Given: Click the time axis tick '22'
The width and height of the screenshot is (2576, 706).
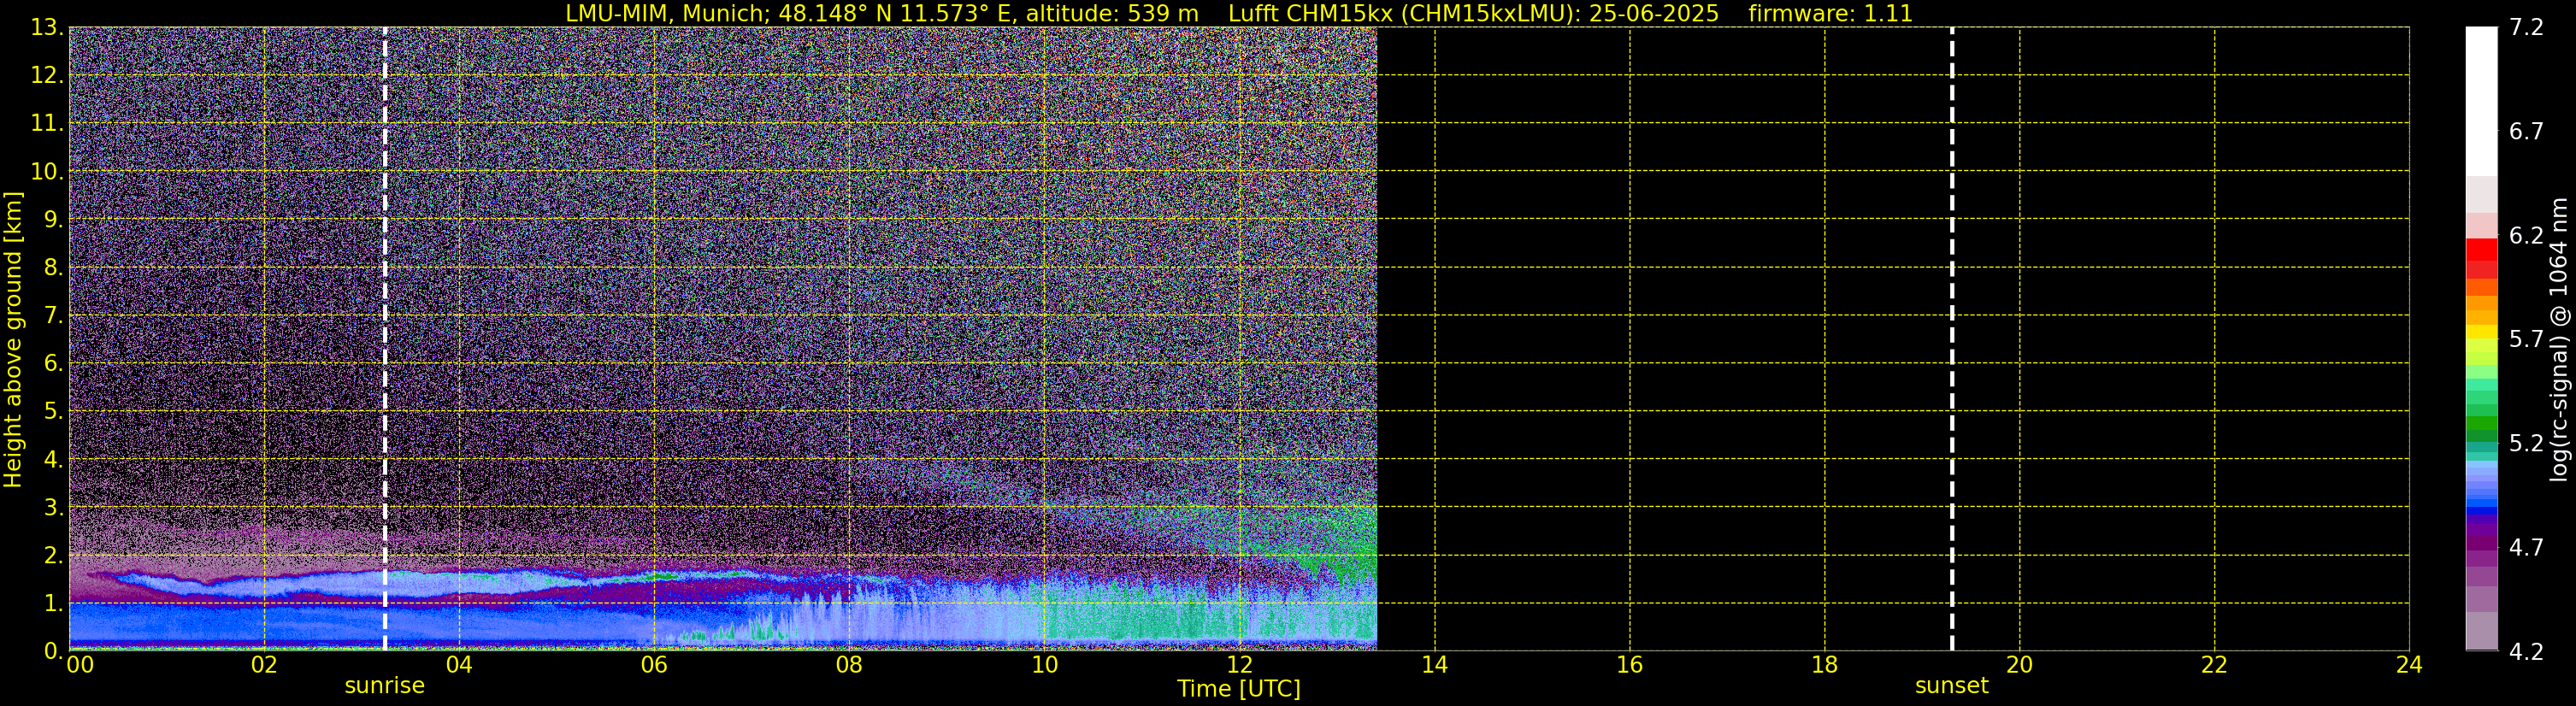Looking at the screenshot, I should pyautogui.click(x=2214, y=665).
